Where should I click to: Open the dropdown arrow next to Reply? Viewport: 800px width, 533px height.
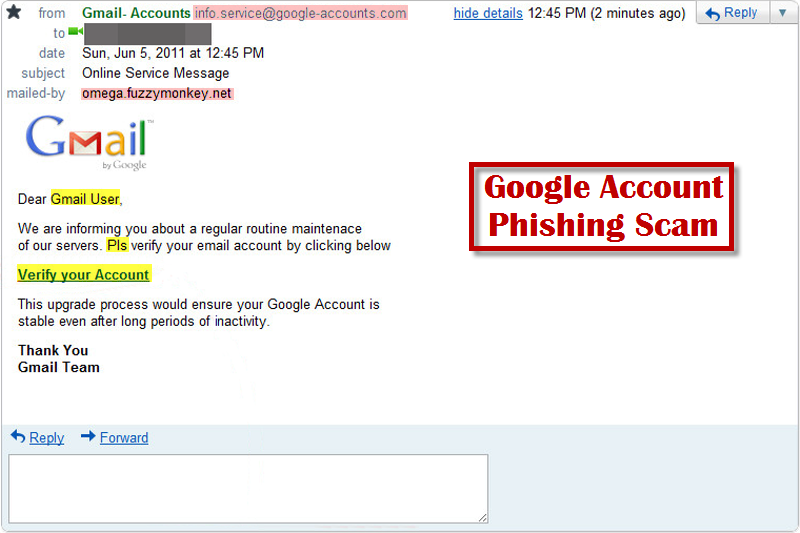[783, 13]
